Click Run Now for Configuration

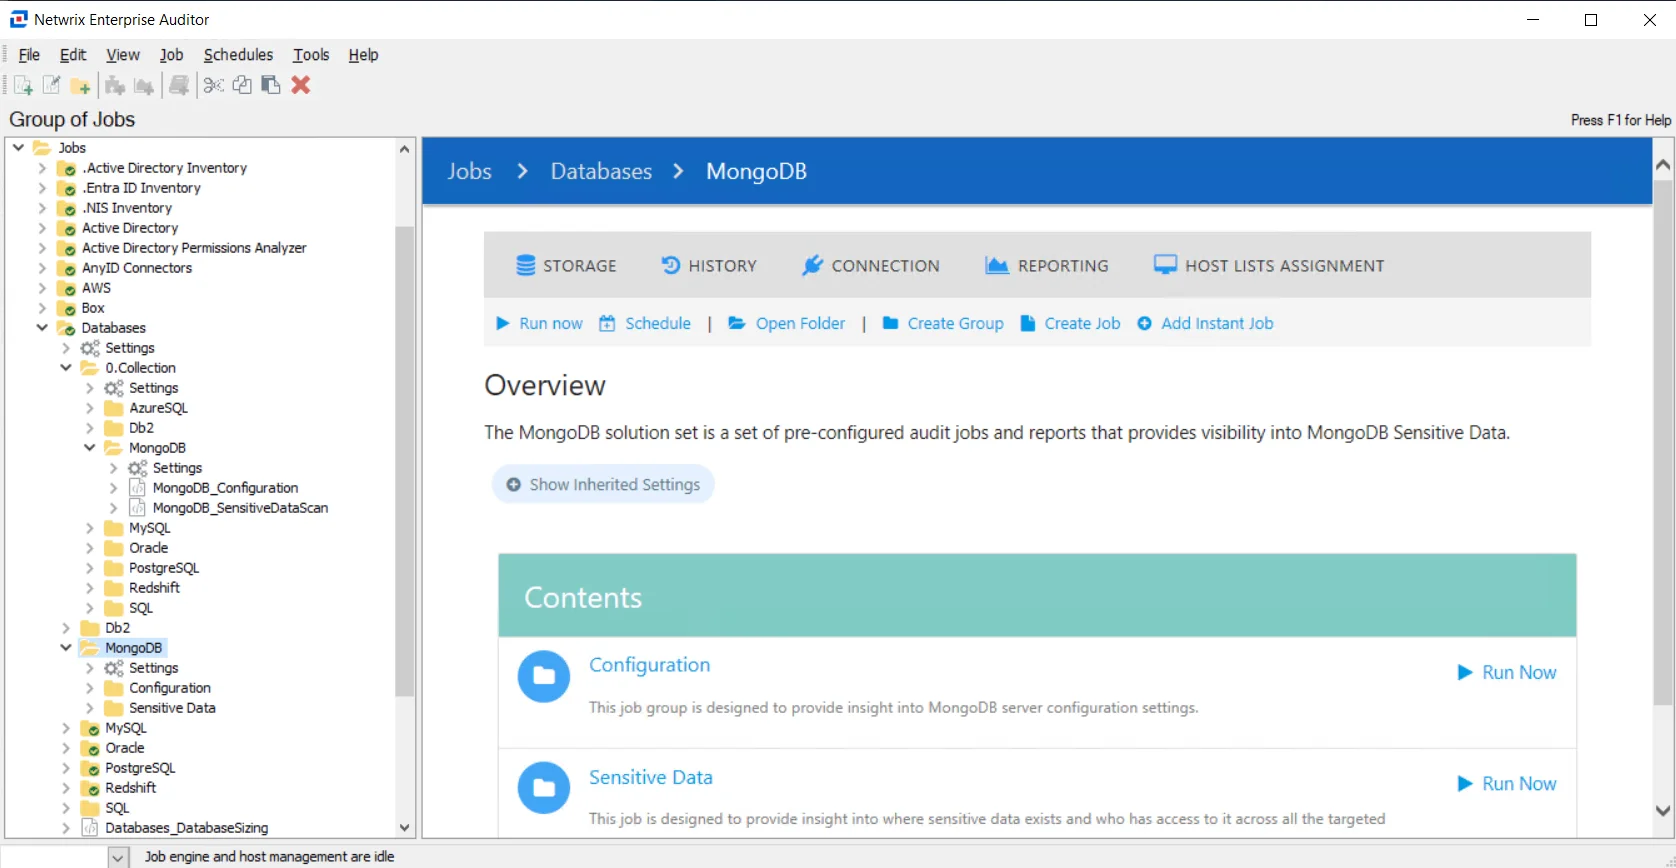(1507, 673)
